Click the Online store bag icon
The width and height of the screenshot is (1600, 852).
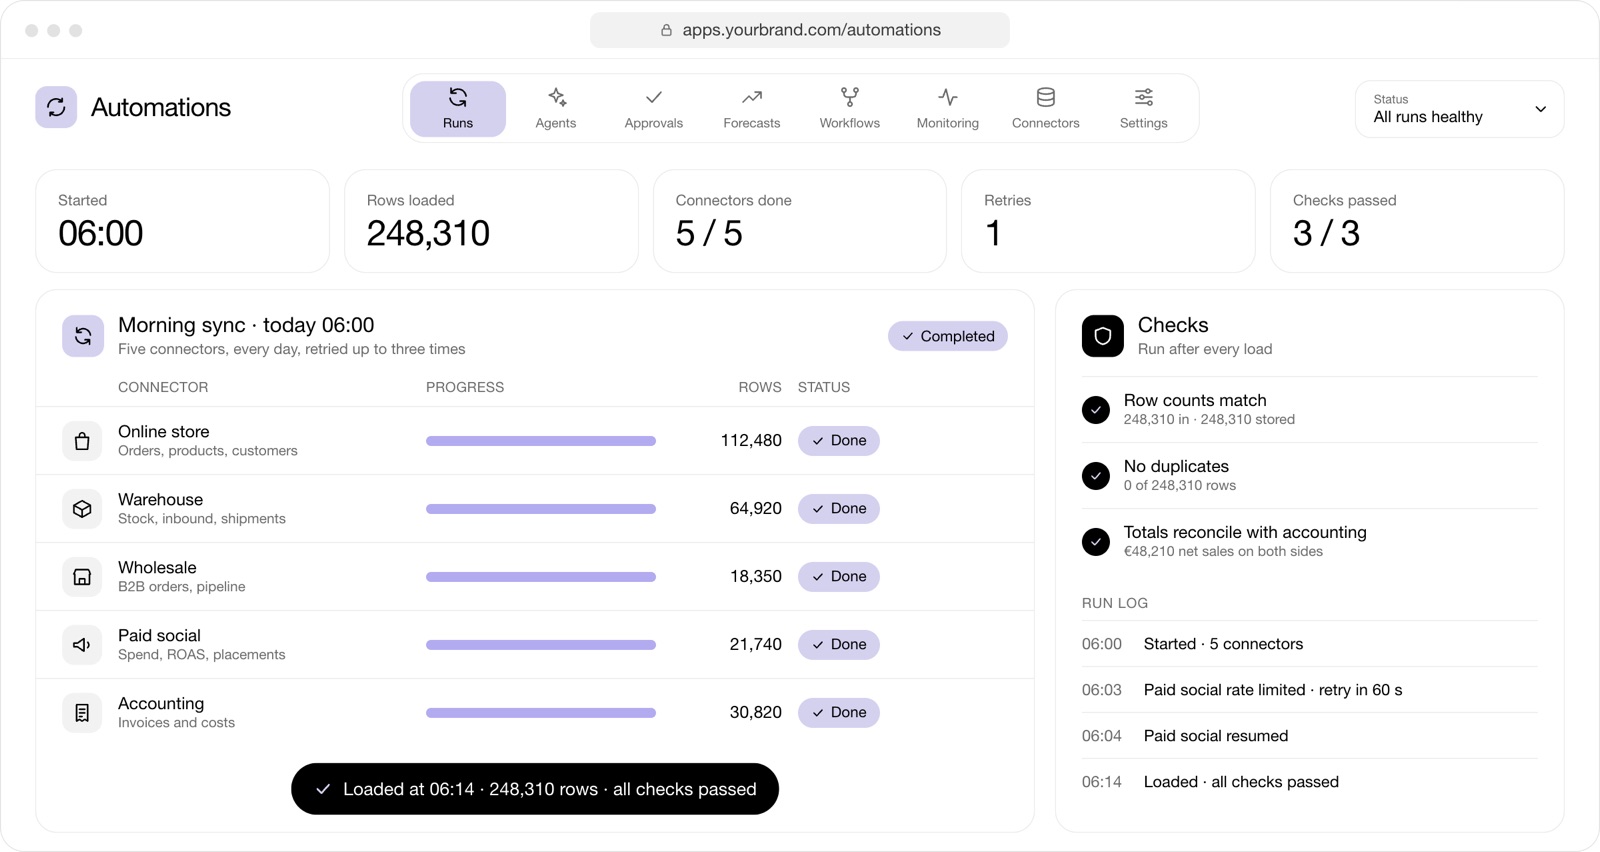[x=82, y=441]
